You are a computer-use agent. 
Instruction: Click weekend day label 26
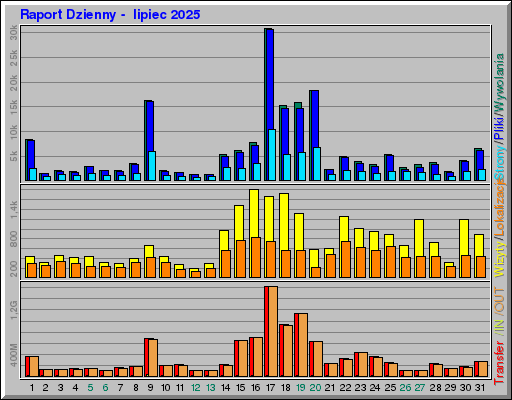coord(405,388)
